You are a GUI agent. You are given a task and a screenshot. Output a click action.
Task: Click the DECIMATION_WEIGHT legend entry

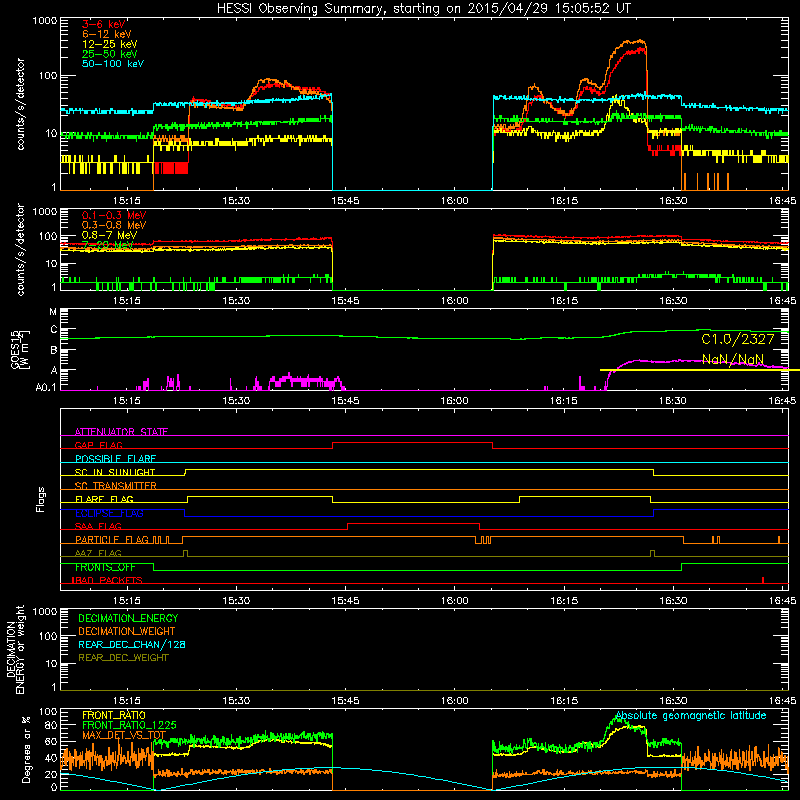(127, 631)
